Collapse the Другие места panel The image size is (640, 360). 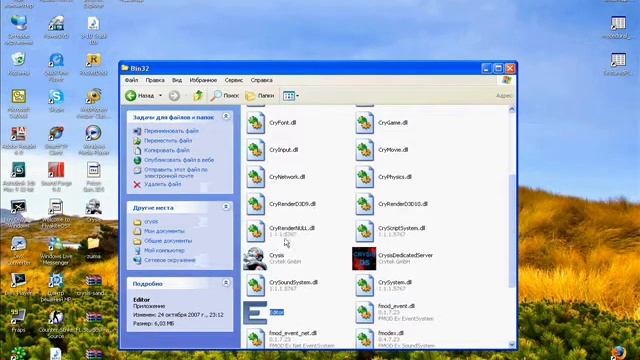coord(226,207)
